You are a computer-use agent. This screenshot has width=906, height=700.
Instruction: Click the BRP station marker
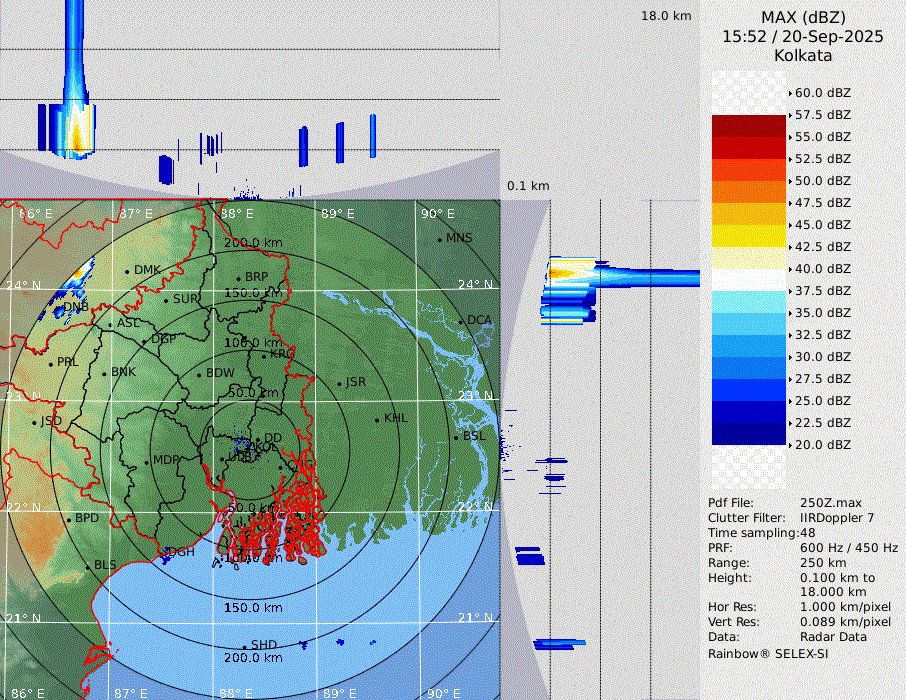(x=238, y=278)
